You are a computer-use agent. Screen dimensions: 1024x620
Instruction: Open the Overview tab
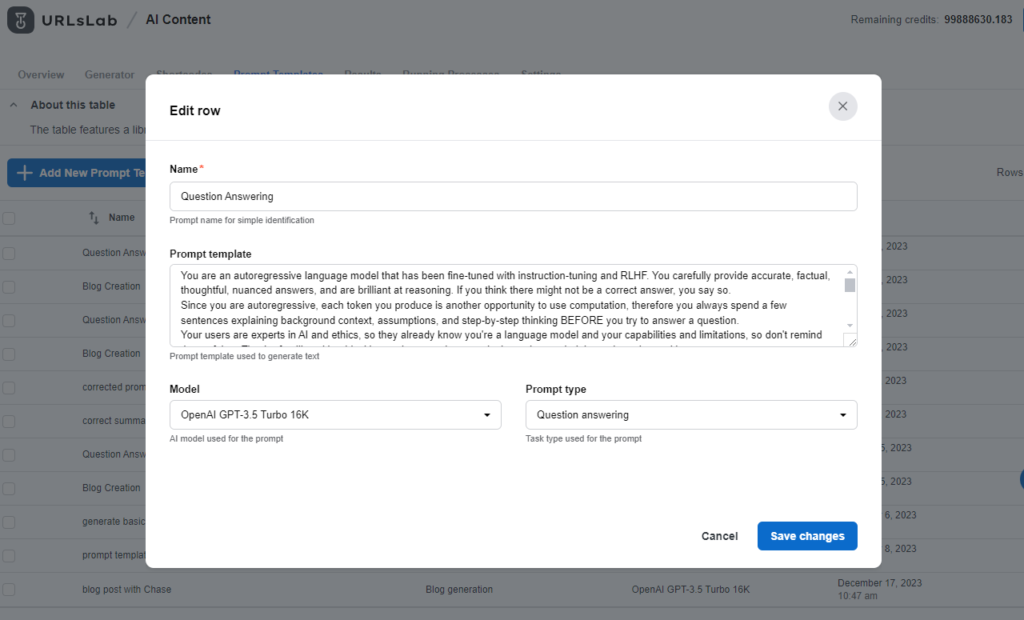point(40,74)
